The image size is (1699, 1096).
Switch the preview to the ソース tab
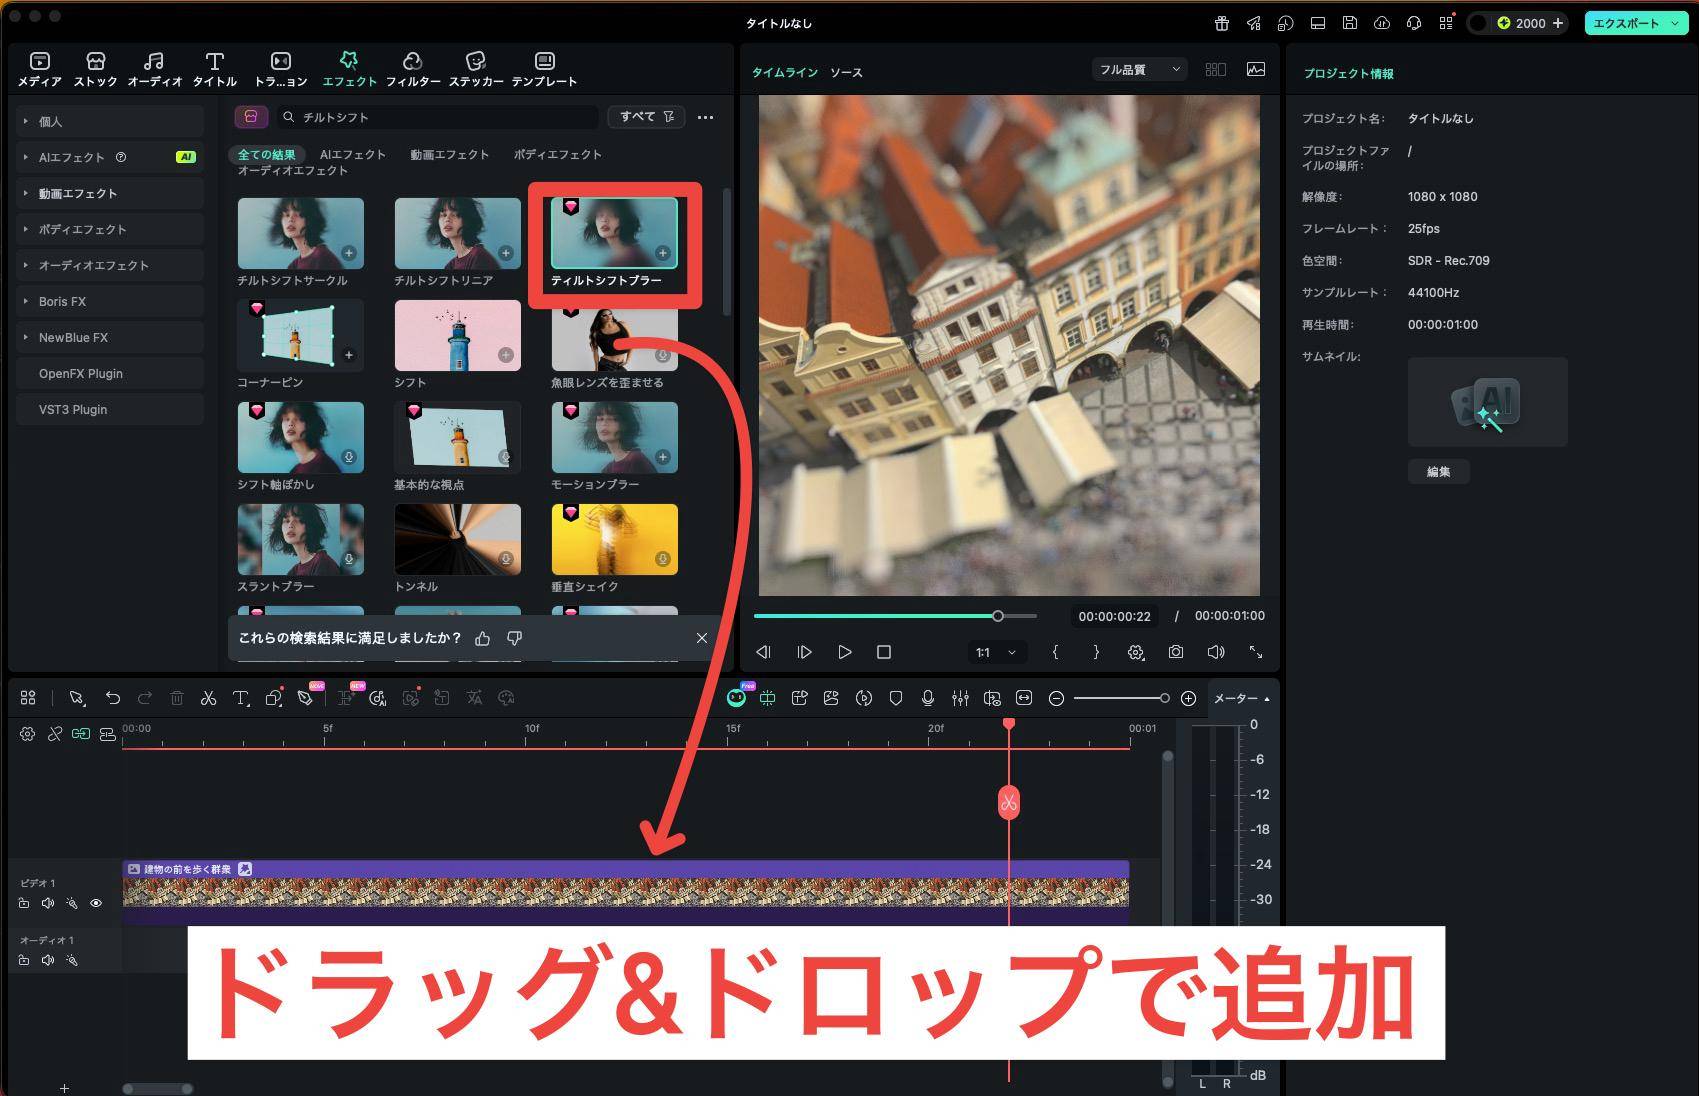846,72
